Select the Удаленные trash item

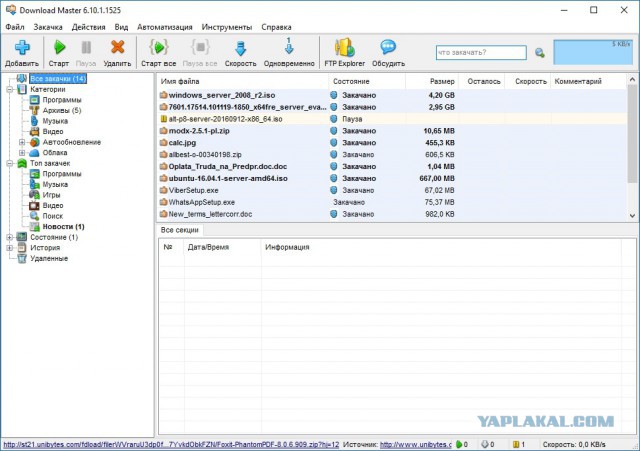pos(49,259)
